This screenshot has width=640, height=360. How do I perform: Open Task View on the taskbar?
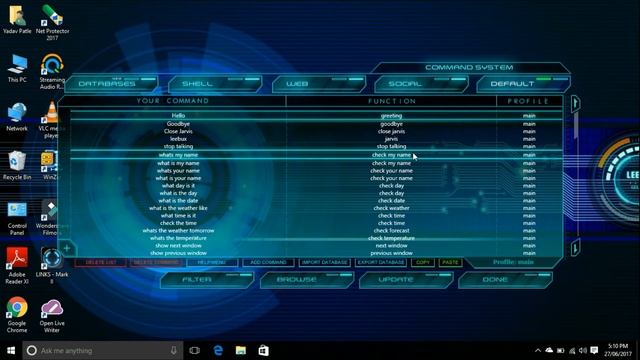(195, 350)
